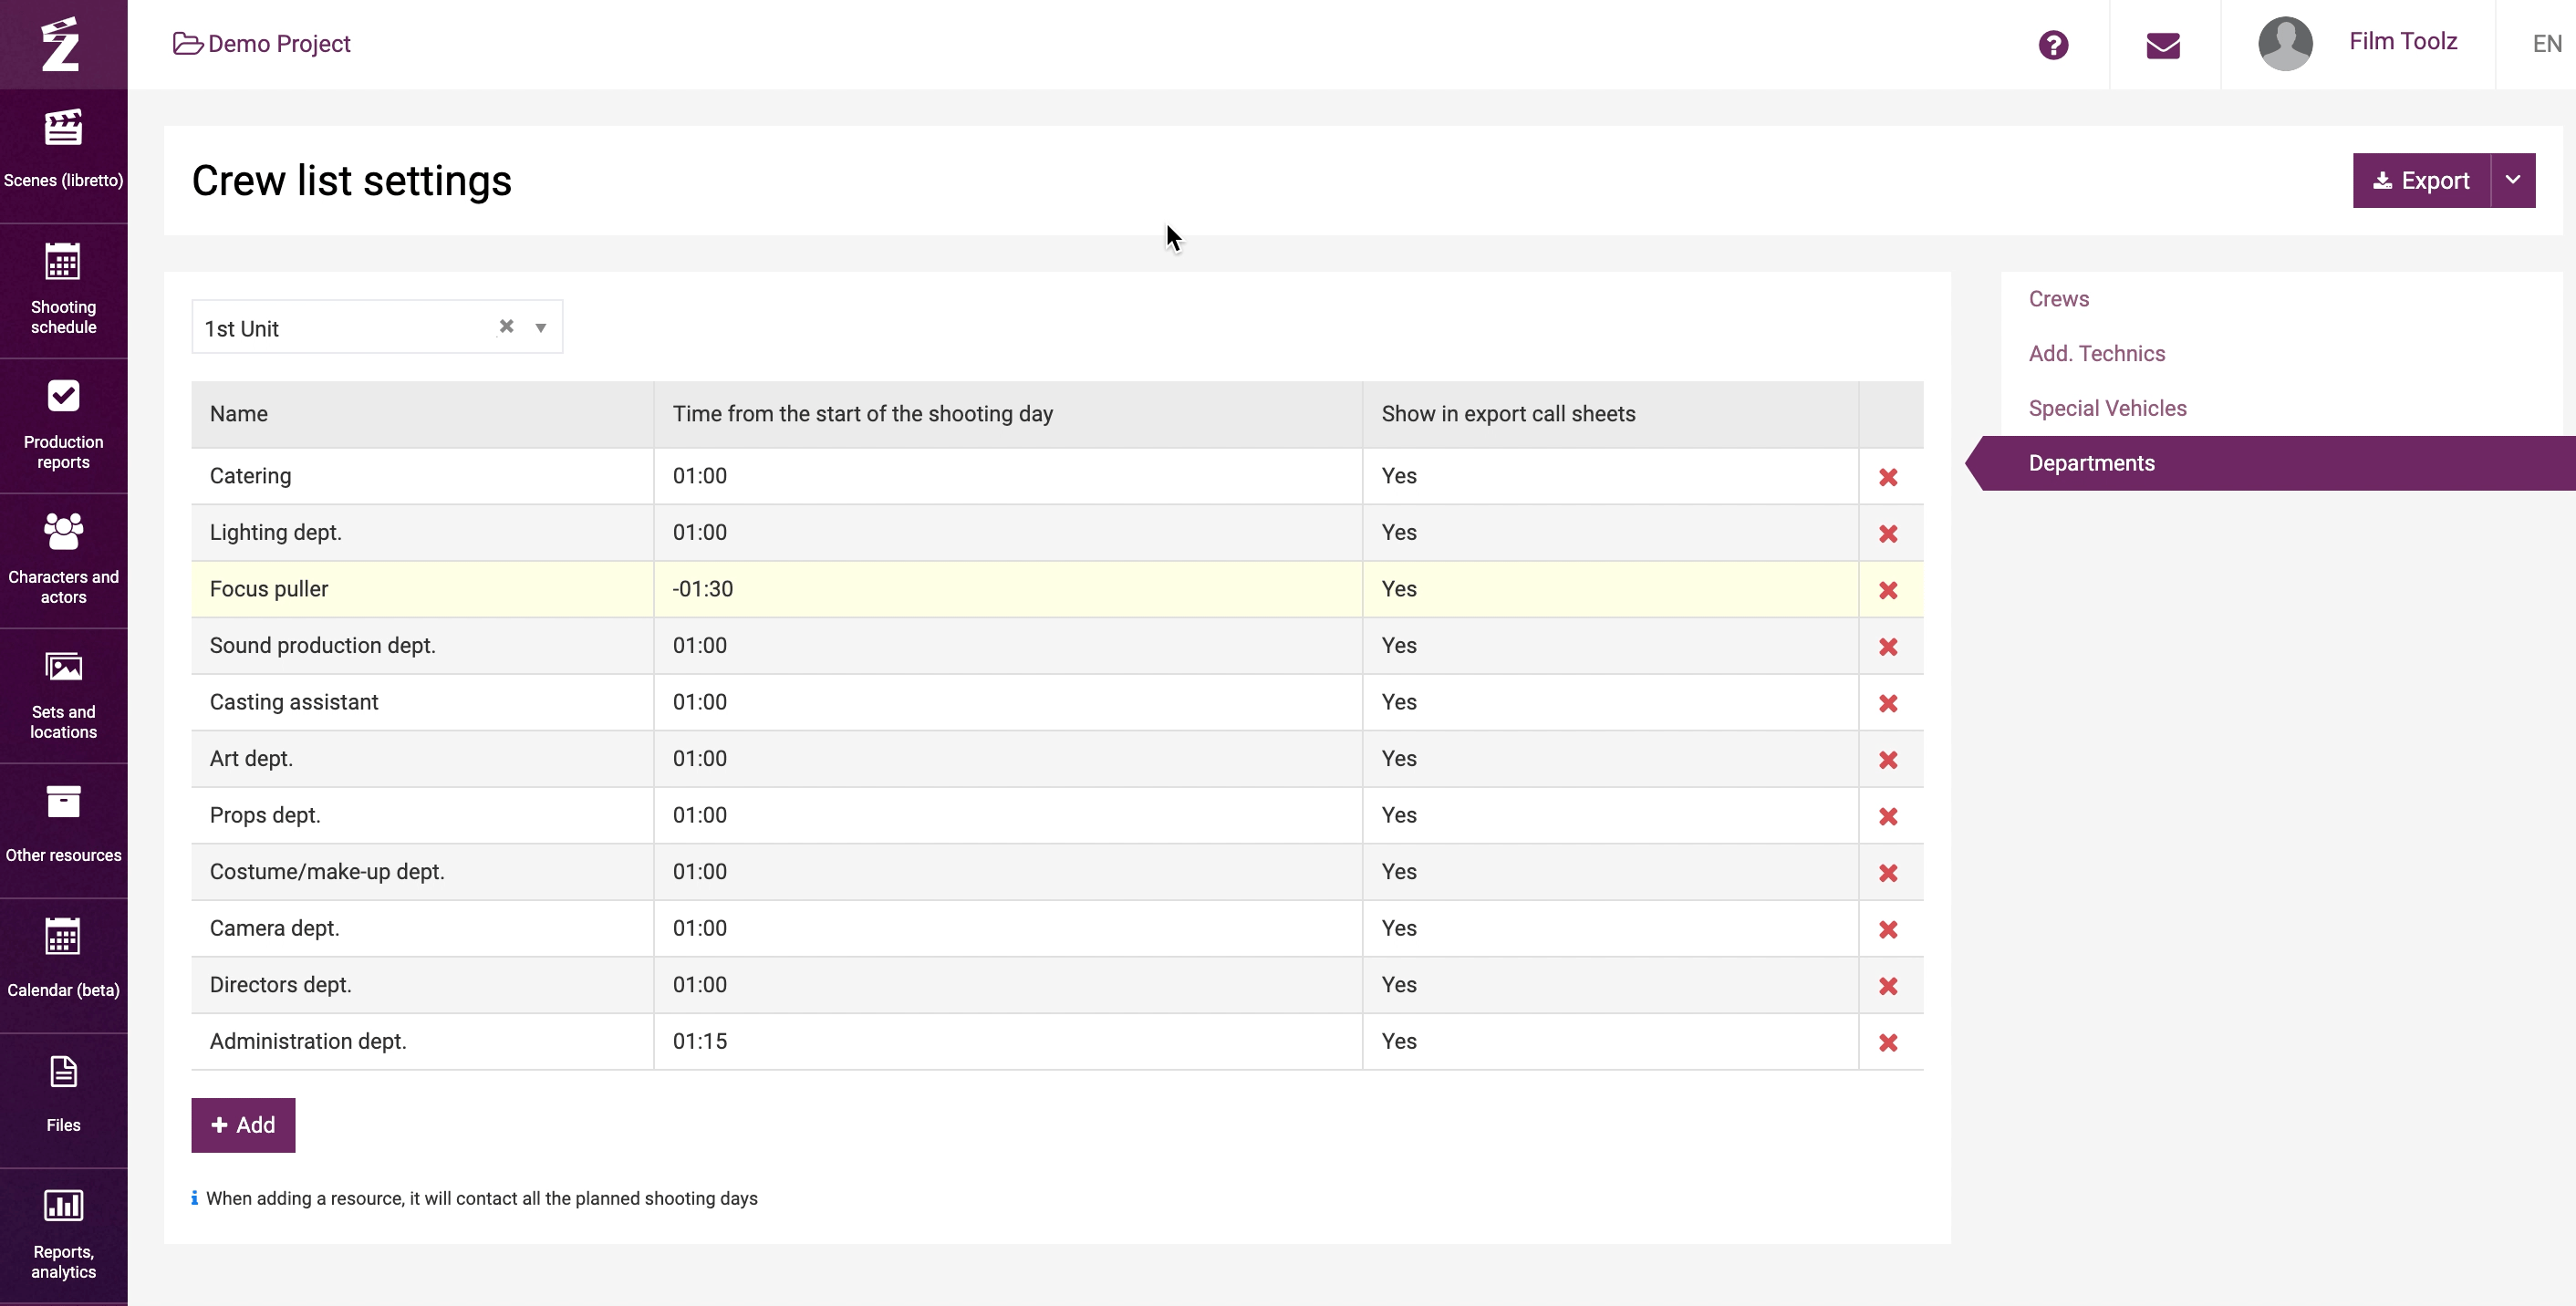Open Shooting schedule in the sidebar
Screen dimensions: 2576x1306
[63, 290]
